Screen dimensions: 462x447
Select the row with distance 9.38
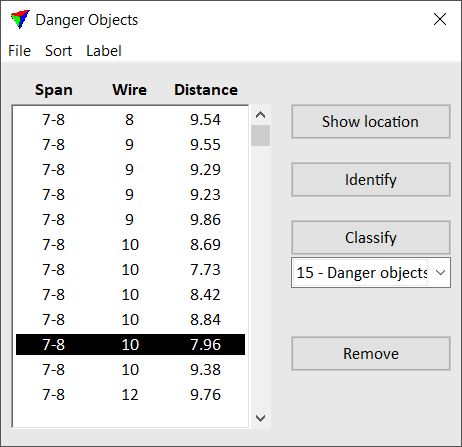pos(130,370)
